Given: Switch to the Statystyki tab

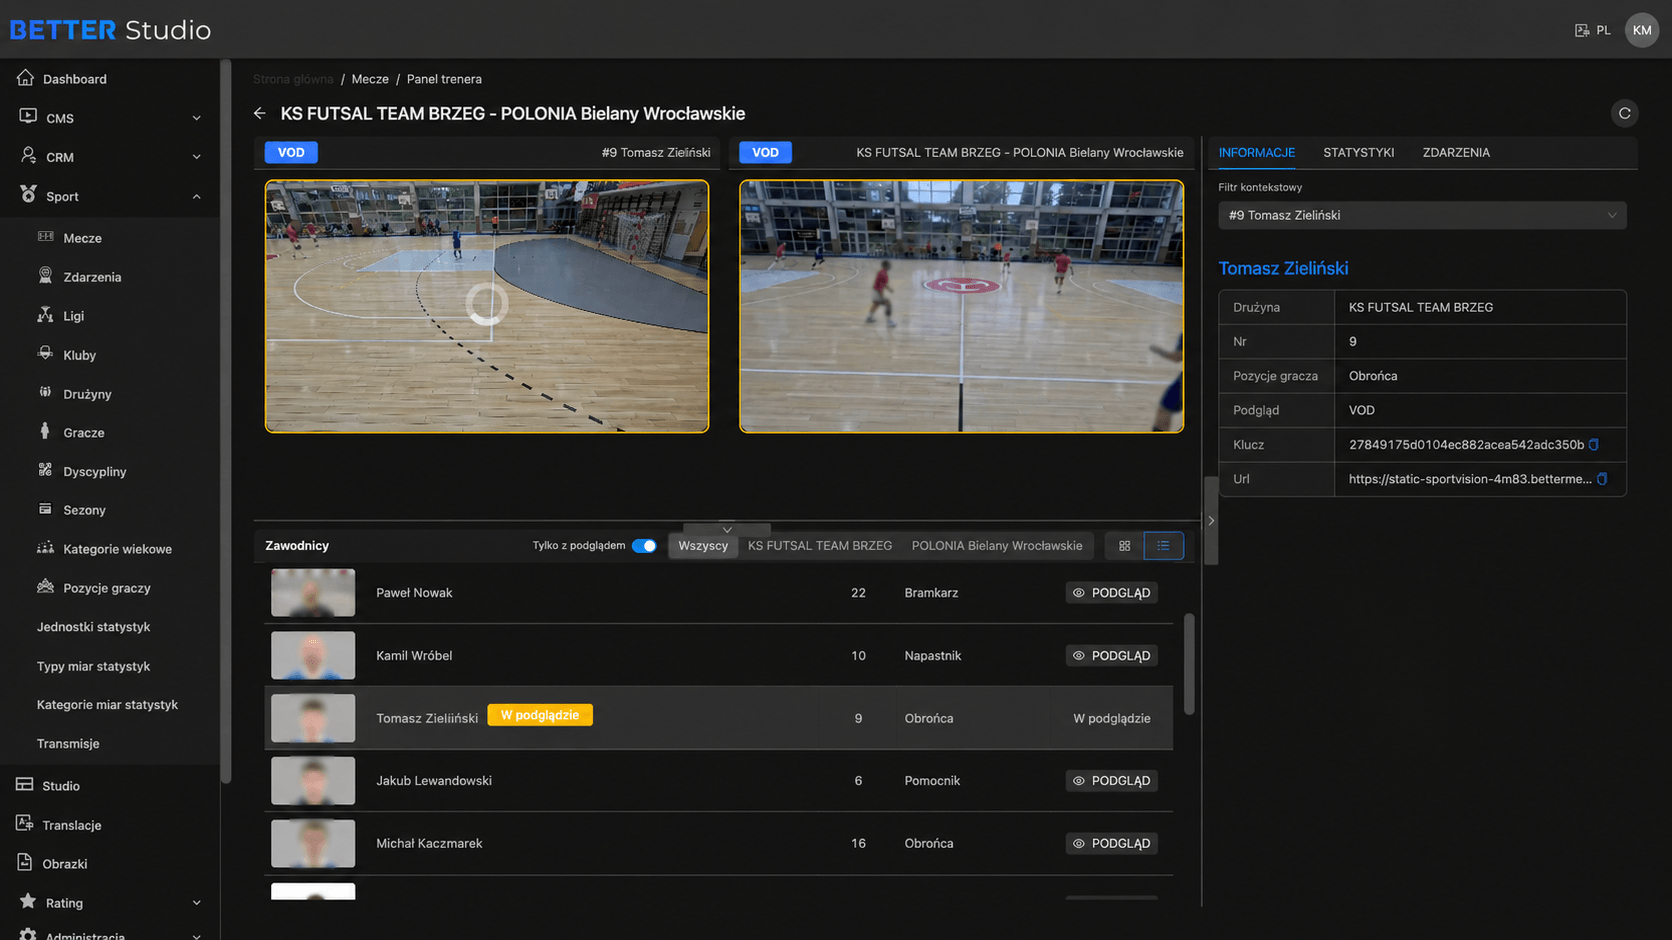Looking at the screenshot, I should [1358, 153].
